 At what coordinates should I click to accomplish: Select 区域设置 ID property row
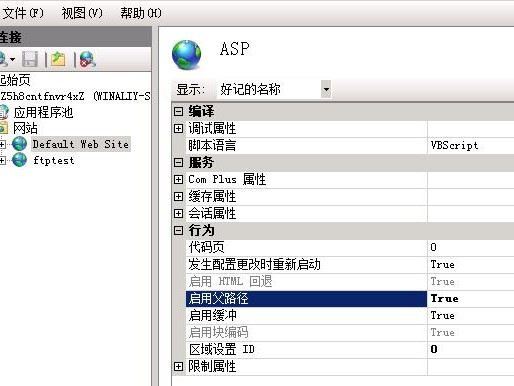click(306, 349)
